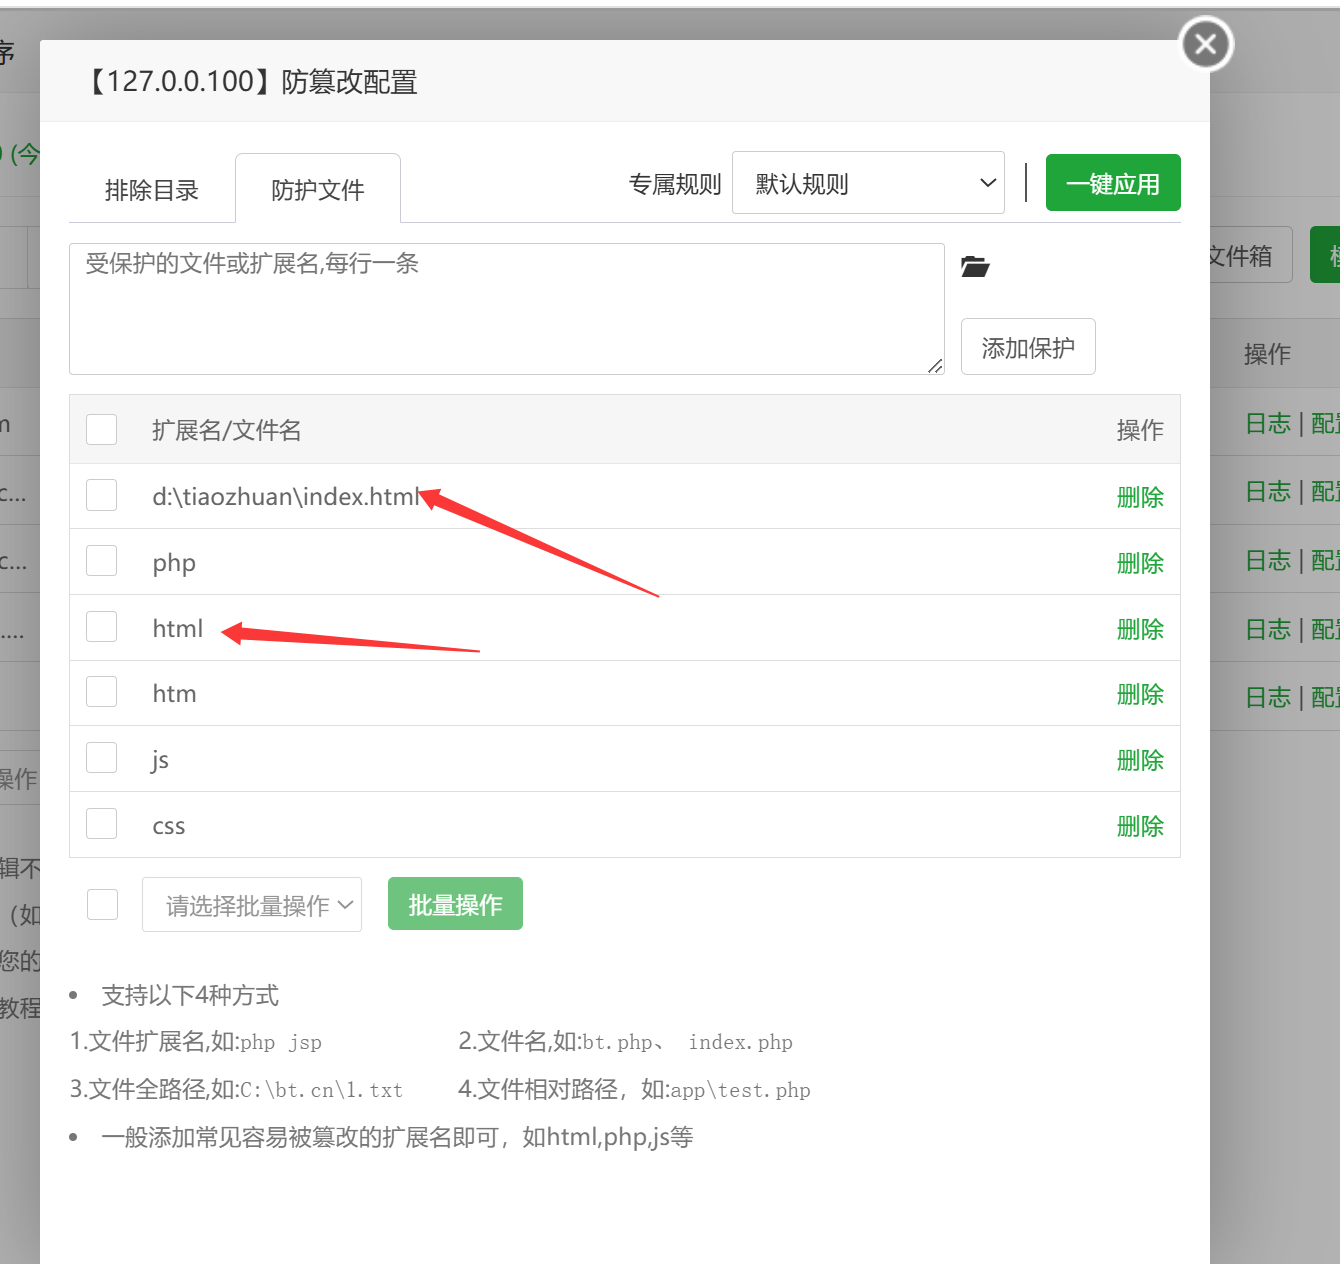
Task: Click the 专属规则 label
Action: point(675,184)
